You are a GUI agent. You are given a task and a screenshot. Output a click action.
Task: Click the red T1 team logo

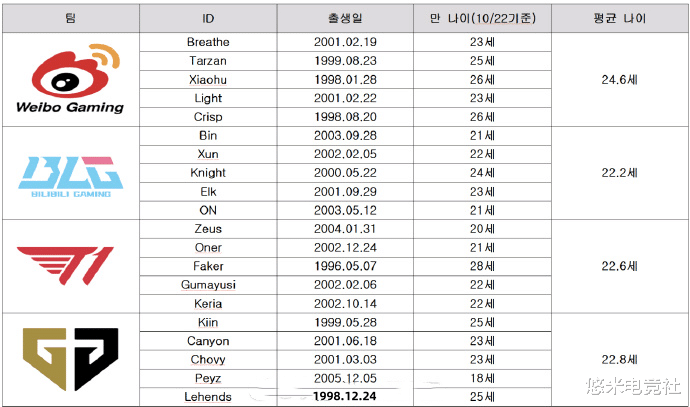(65, 265)
